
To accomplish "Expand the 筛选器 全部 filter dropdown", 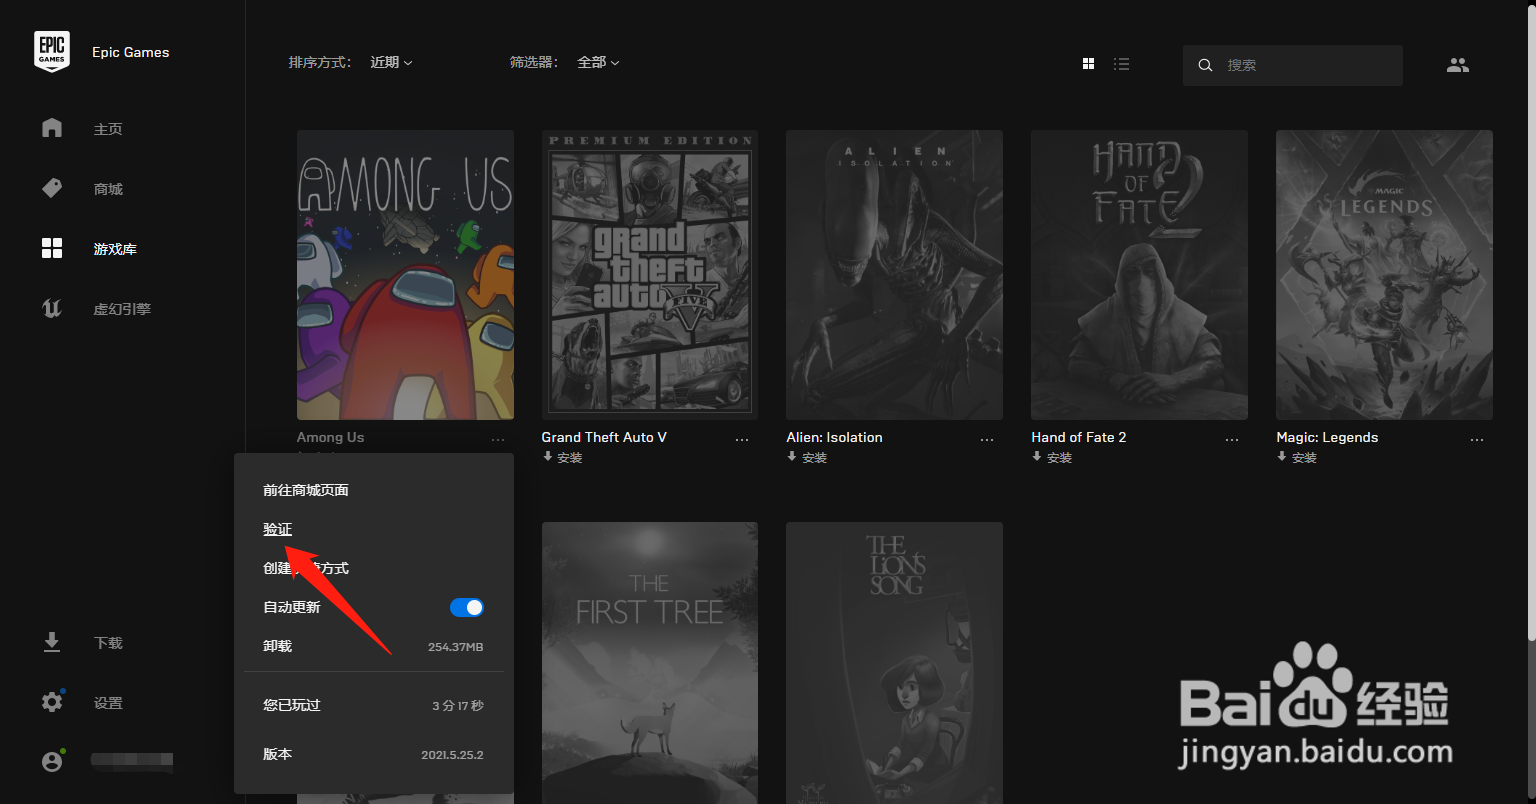I will (x=598, y=62).
